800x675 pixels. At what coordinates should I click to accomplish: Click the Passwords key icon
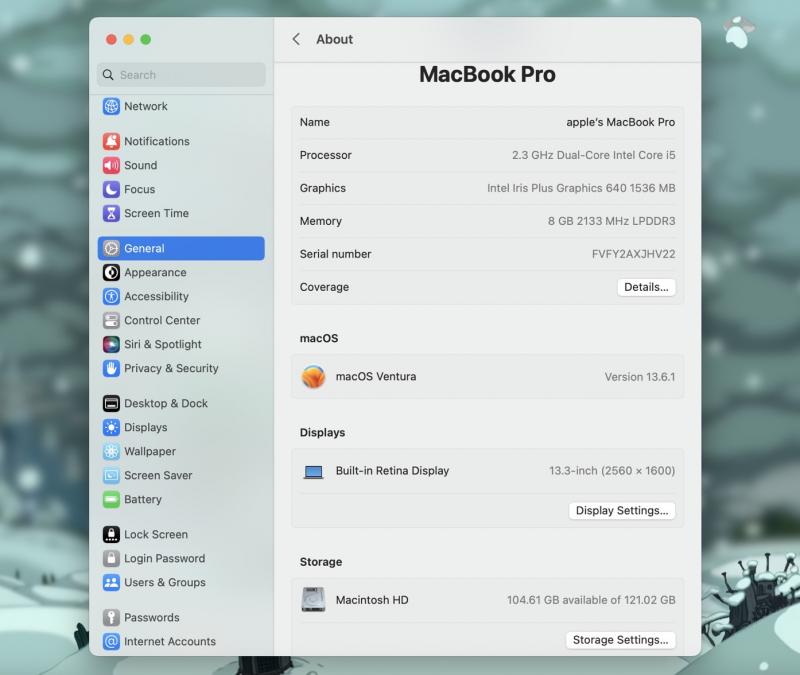click(111, 618)
